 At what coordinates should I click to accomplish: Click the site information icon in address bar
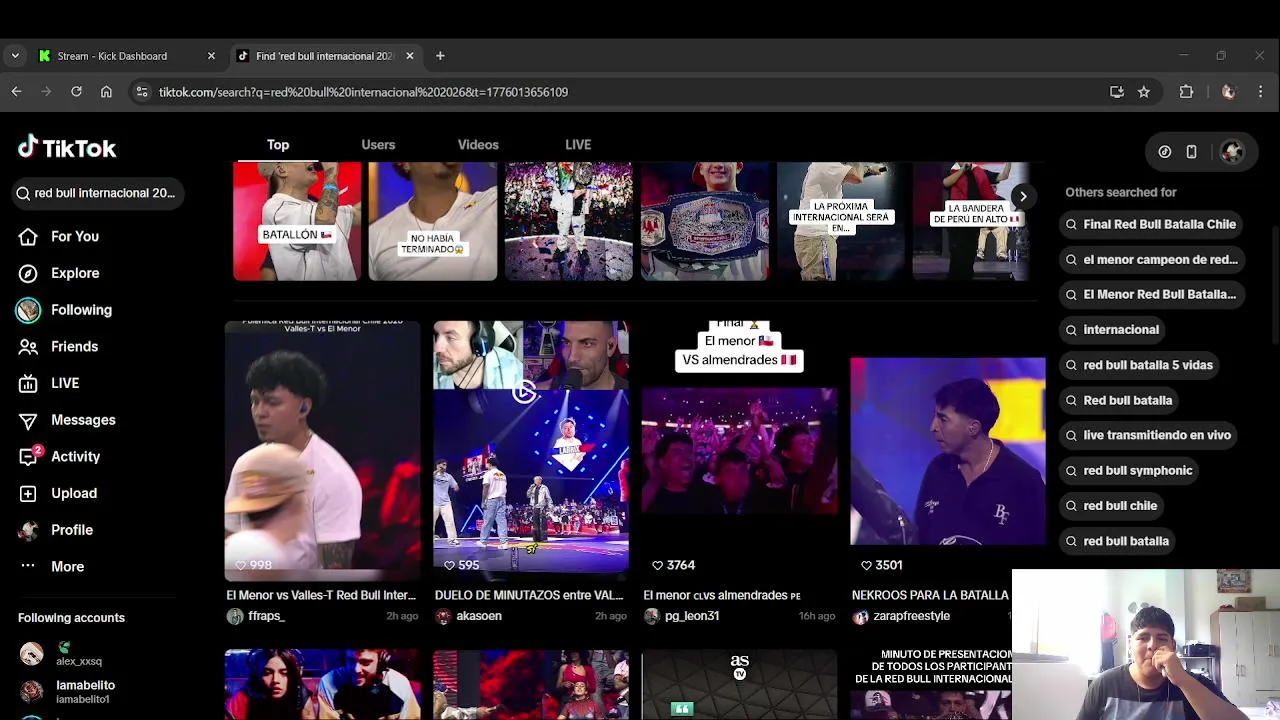click(142, 92)
